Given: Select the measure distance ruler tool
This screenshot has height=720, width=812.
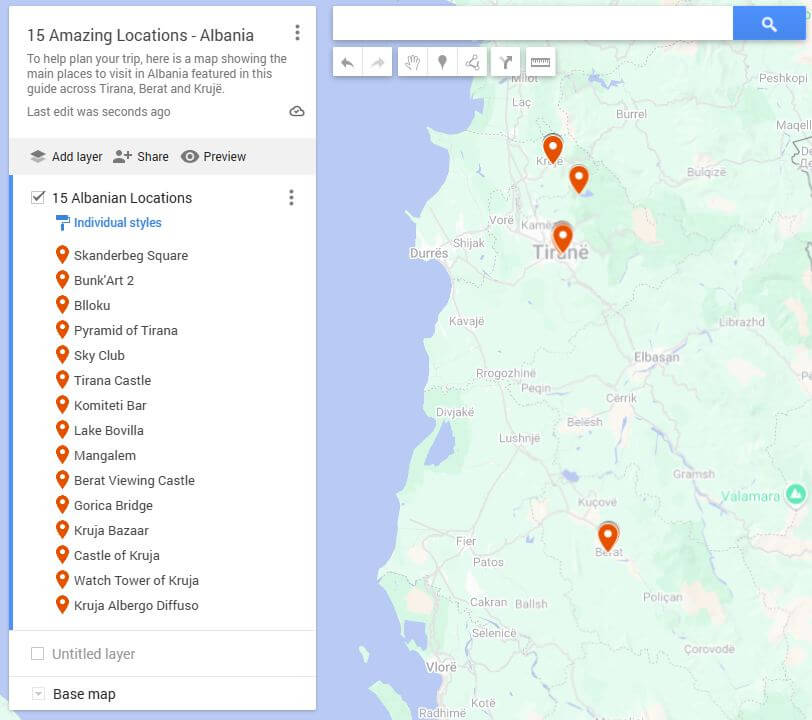Looking at the screenshot, I should click(540, 62).
